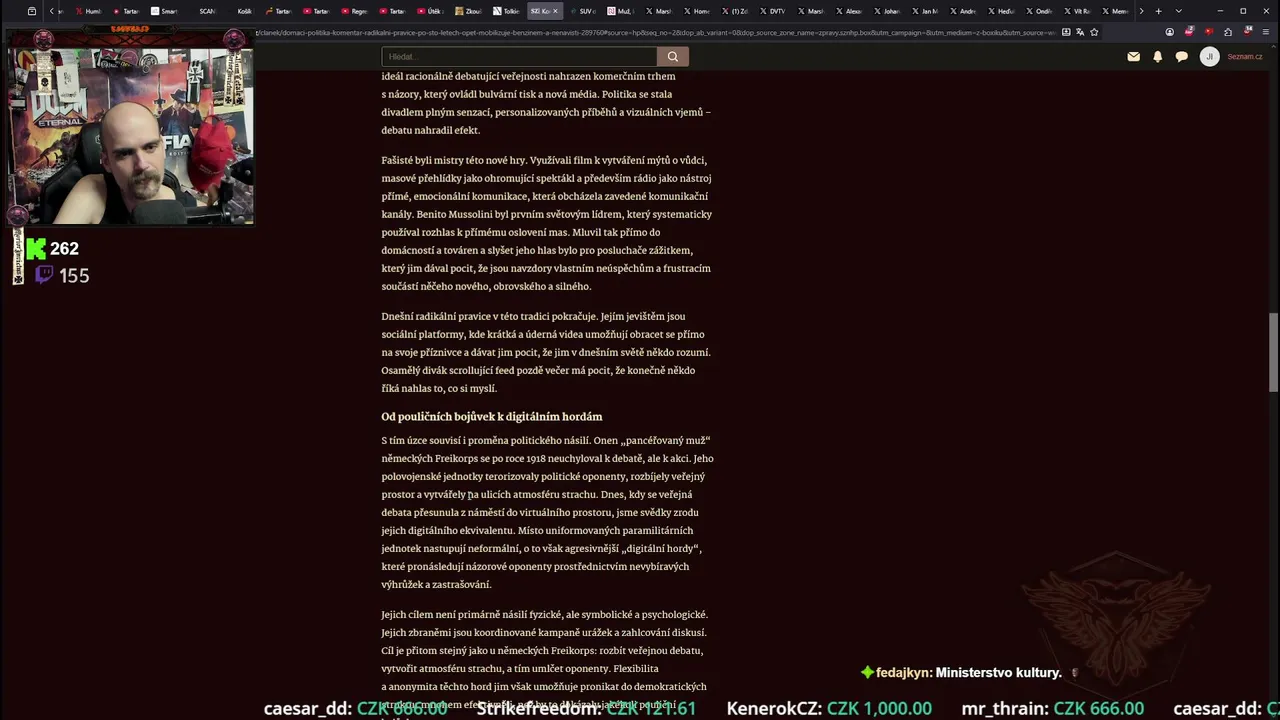Click the purple Twitch icon in the overlay

pyautogui.click(x=44, y=275)
